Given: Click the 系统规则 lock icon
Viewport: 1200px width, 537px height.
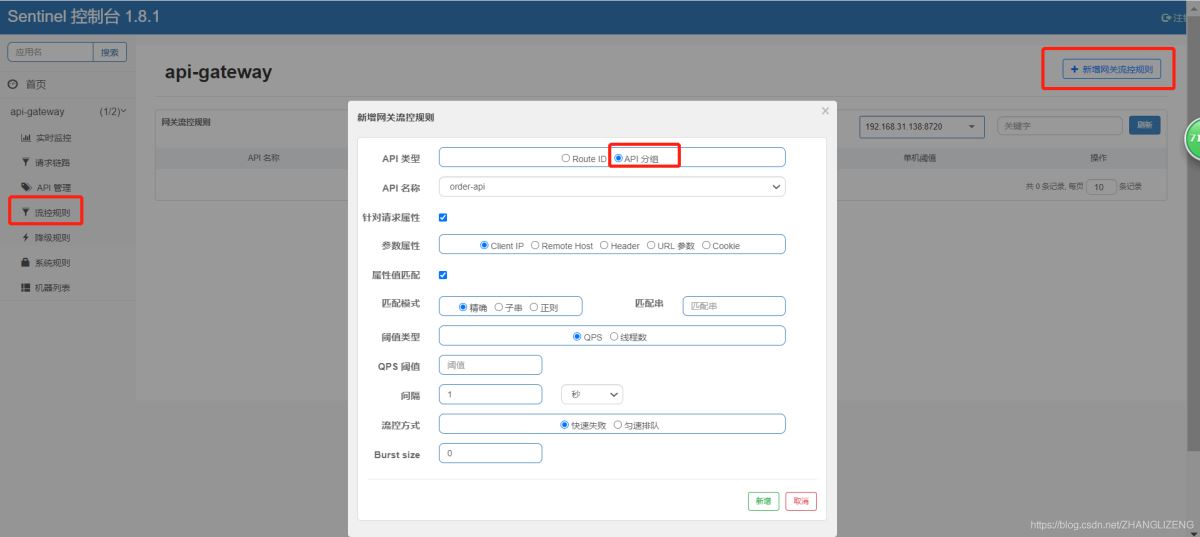Looking at the screenshot, I should [x=26, y=263].
